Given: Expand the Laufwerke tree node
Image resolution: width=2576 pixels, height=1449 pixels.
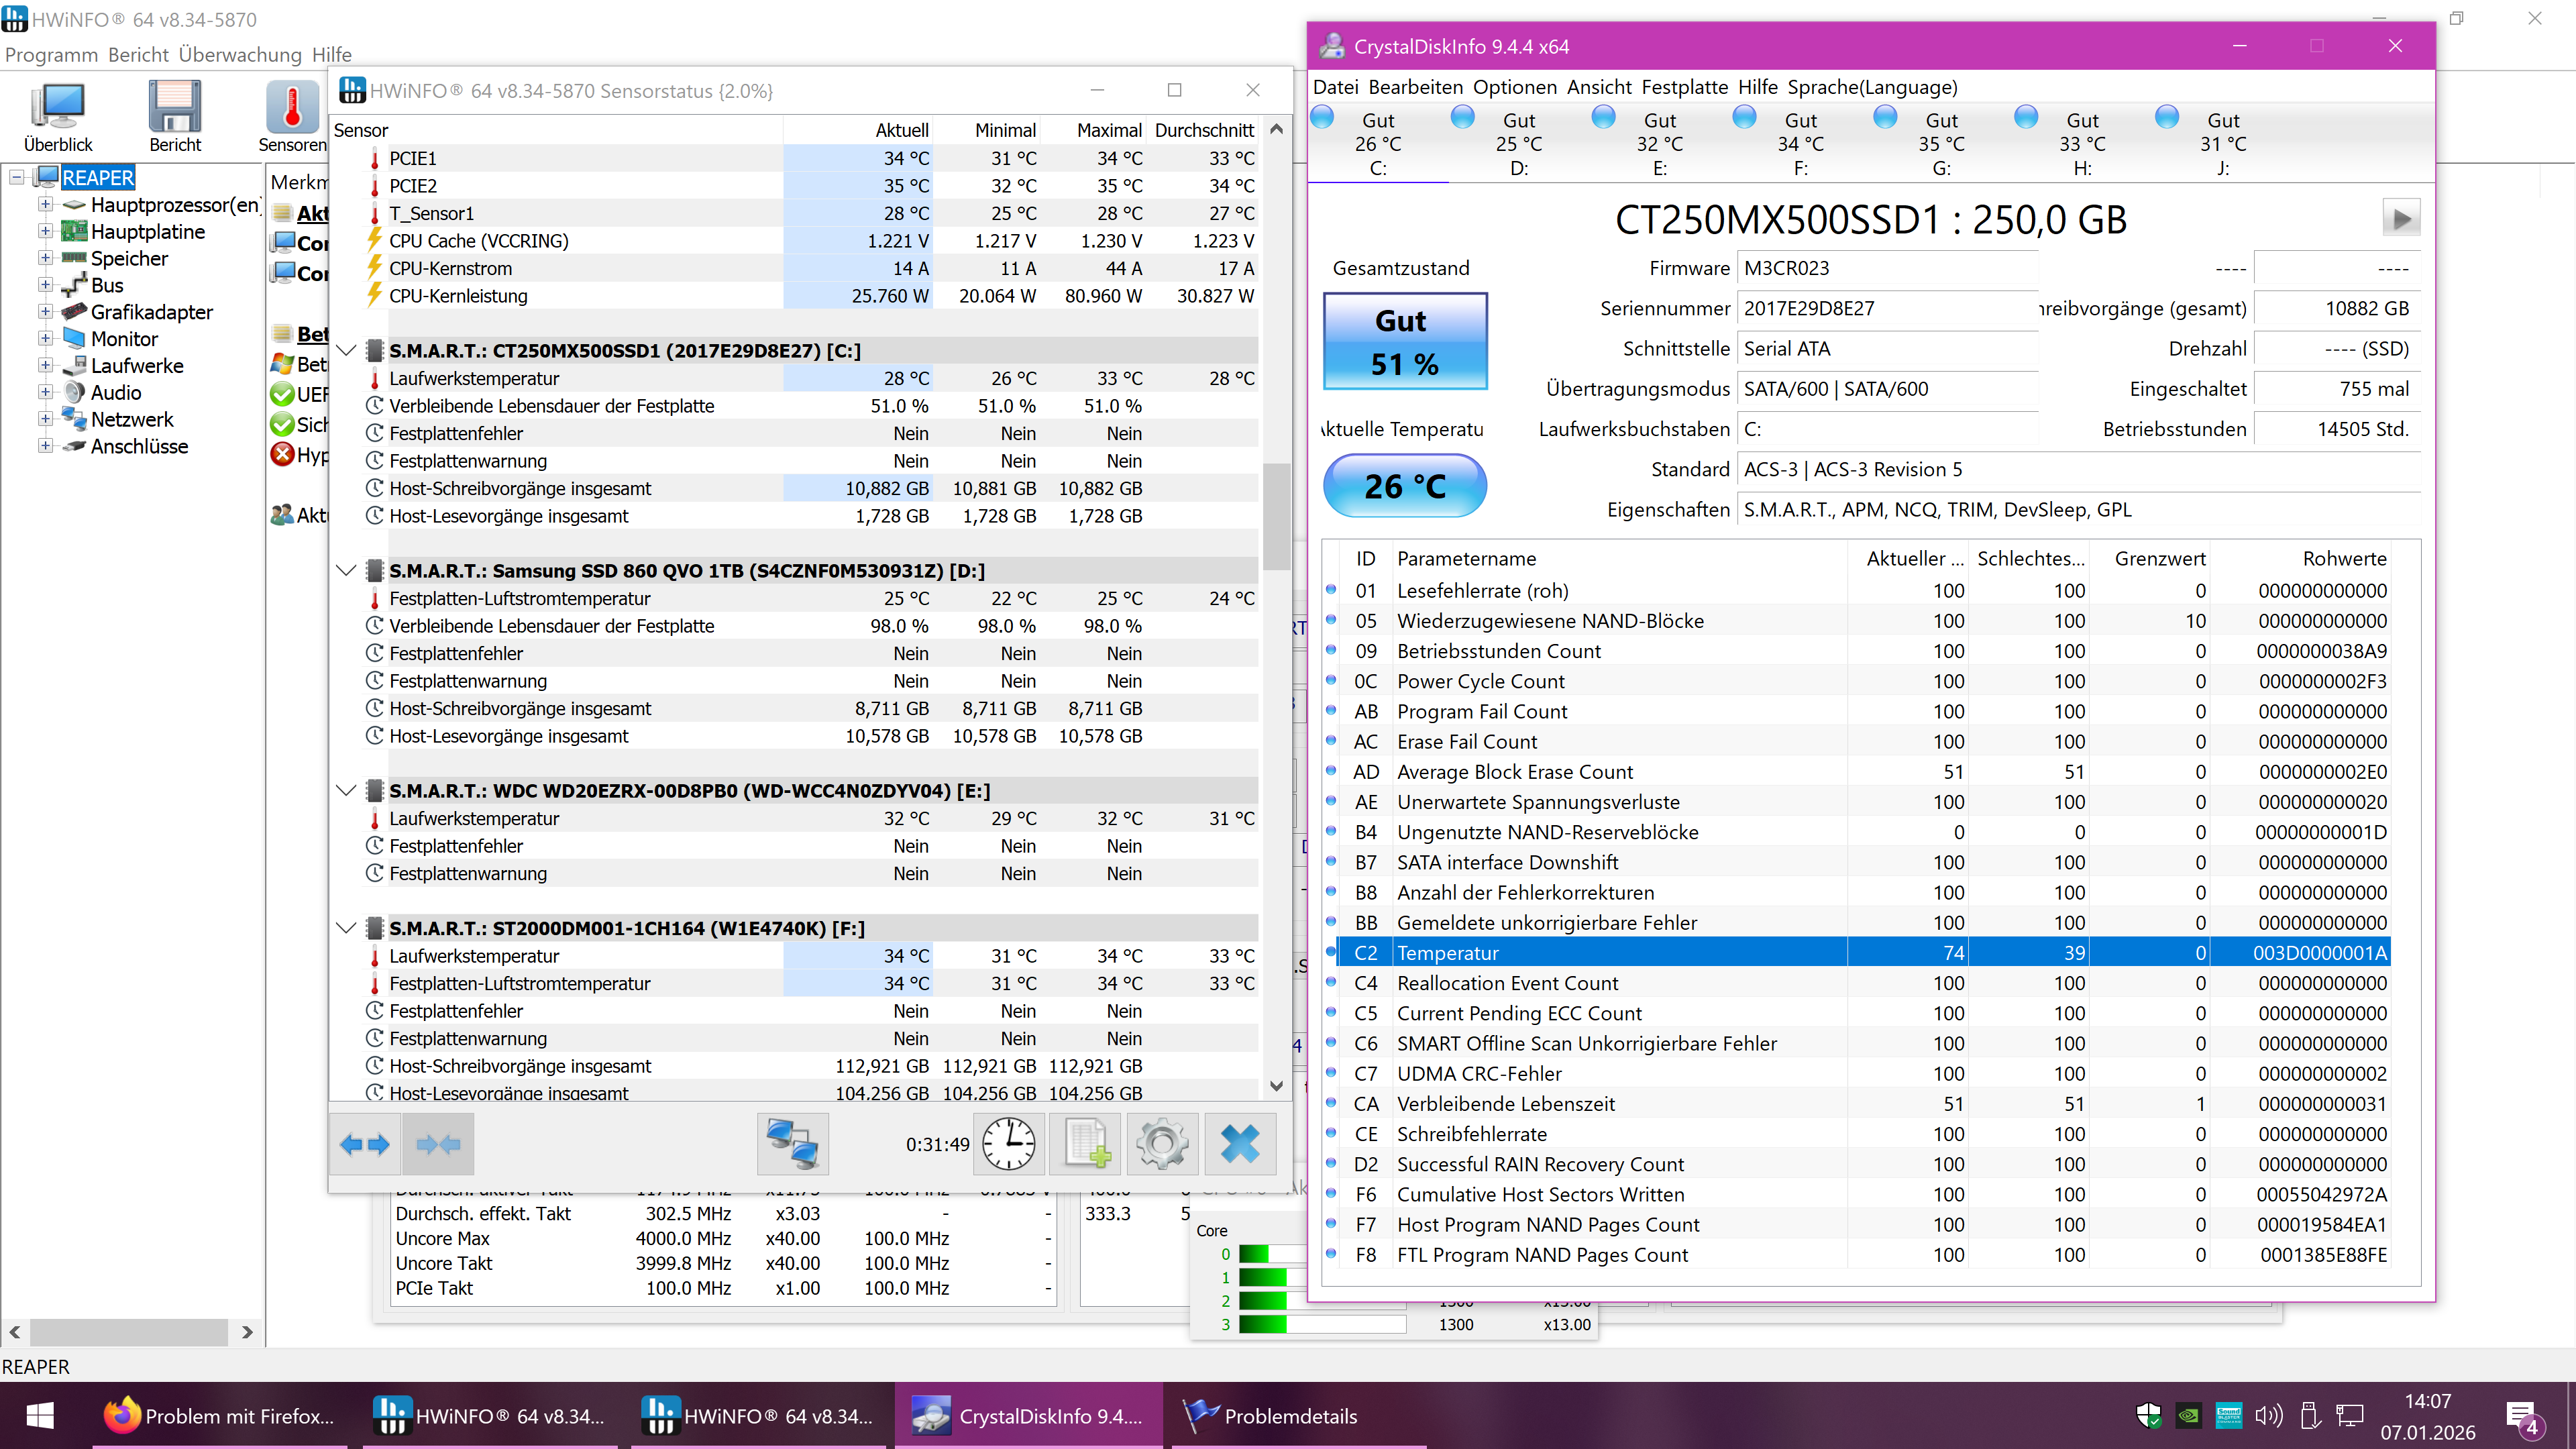Looking at the screenshot, I should (45, 366).
